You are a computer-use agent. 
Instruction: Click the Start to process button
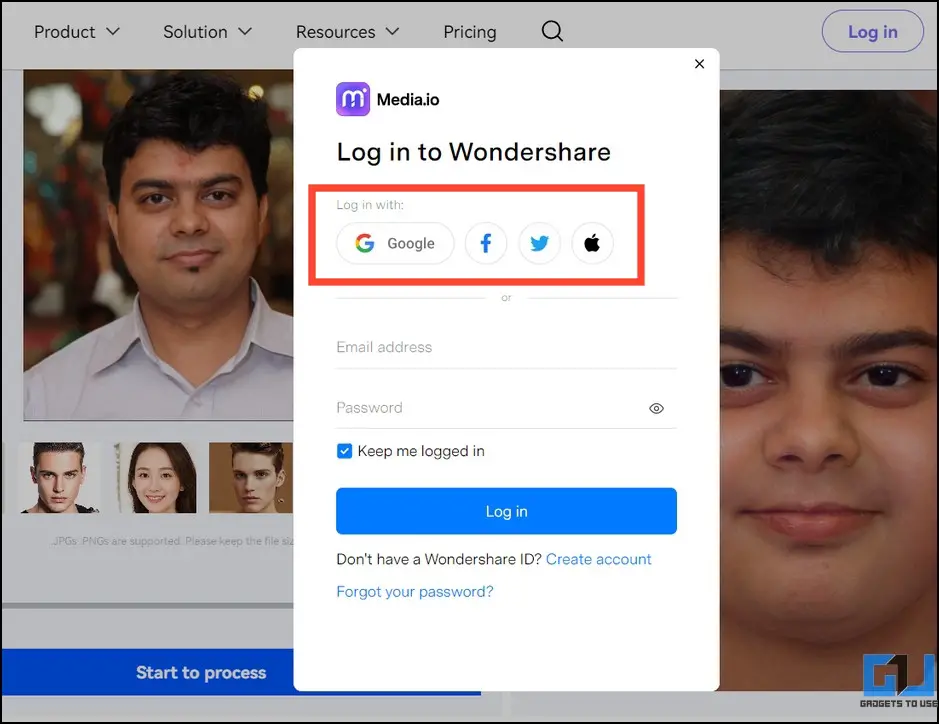click(x=201, y=672)
